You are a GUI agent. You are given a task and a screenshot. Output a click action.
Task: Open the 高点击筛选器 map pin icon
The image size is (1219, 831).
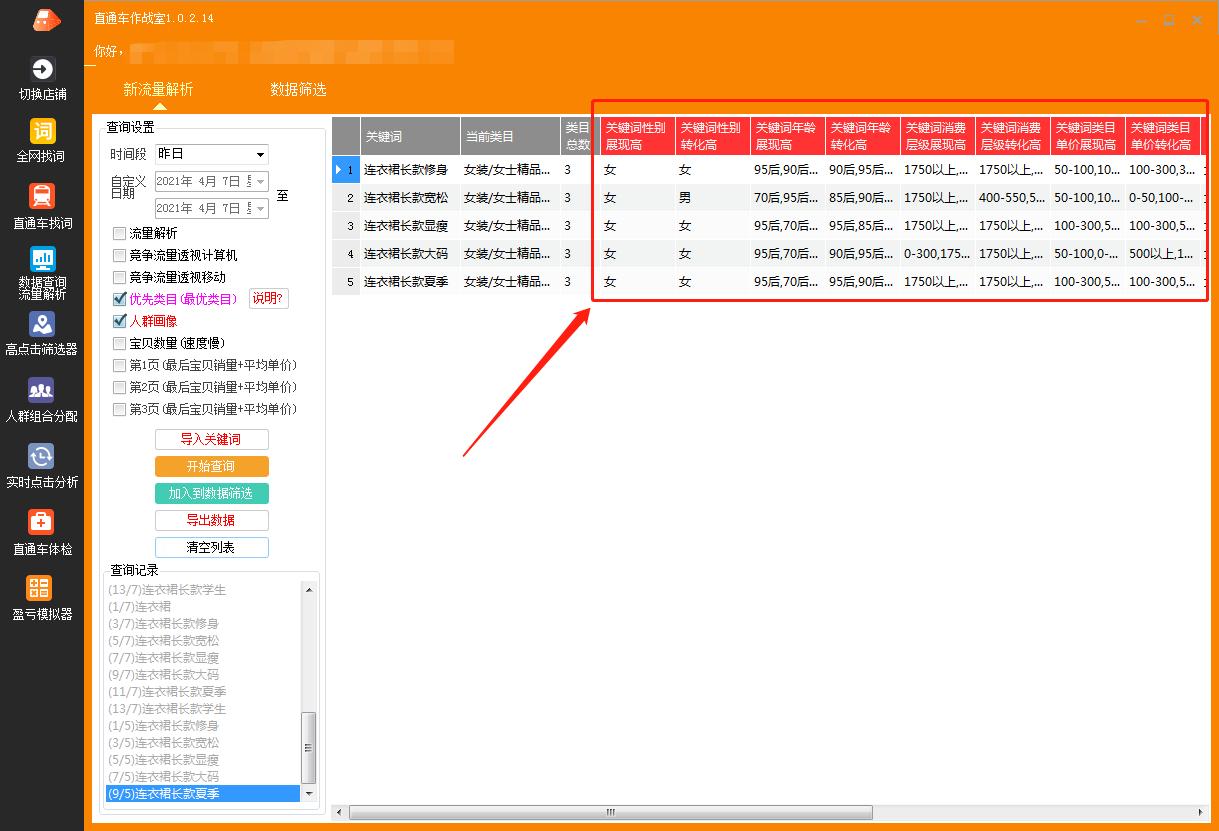coord(42,324)
